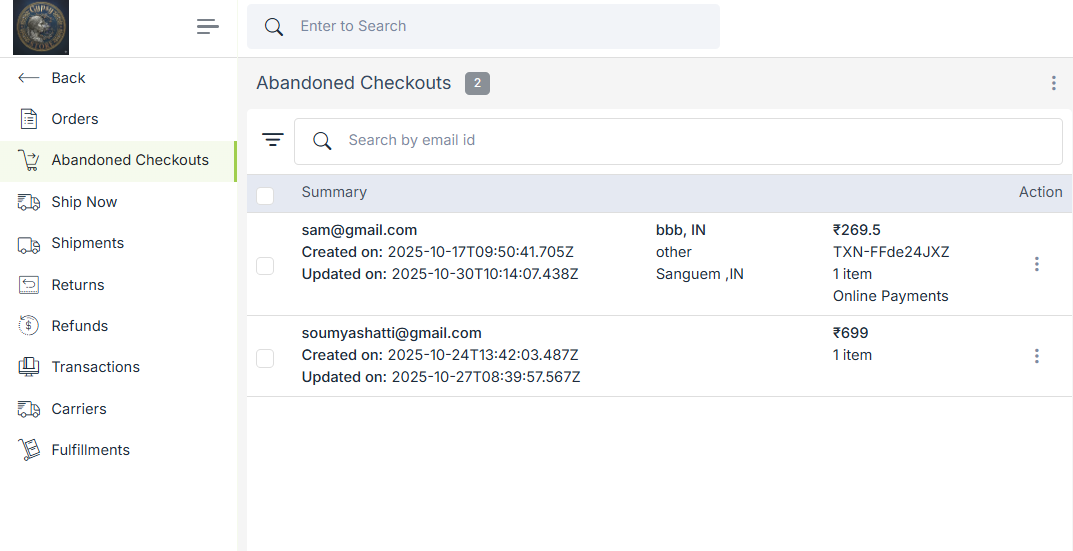Viewport: 1073px width, 551px height.
Task: Open the Refunds dollar icon
Action: point(29,326)
